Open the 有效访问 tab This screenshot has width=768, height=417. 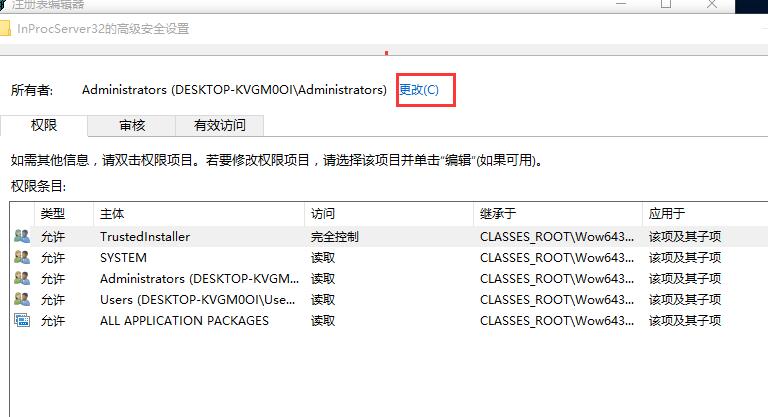219,125
